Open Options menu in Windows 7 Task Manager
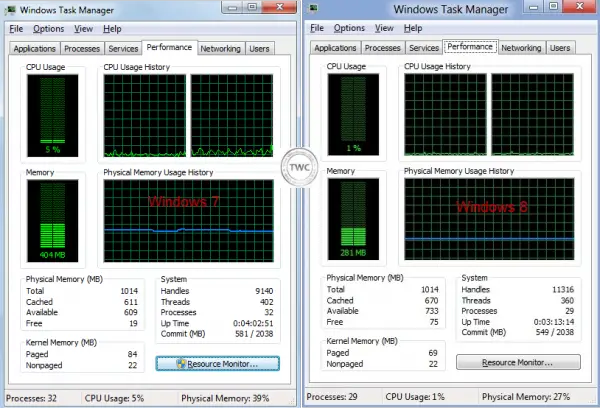Screen dimensions: 600x408 pyautogui.click(x=49, y=29)
